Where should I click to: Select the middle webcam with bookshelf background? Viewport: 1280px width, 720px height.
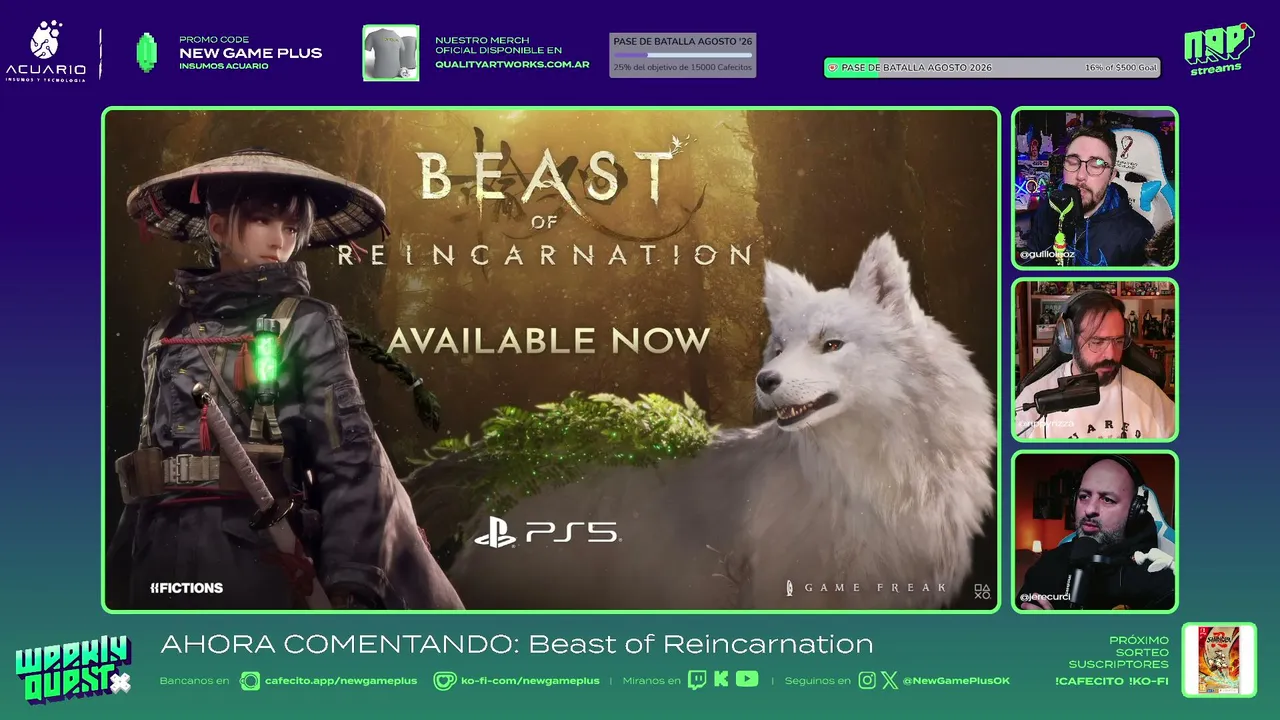click(x=1095, y=360)
